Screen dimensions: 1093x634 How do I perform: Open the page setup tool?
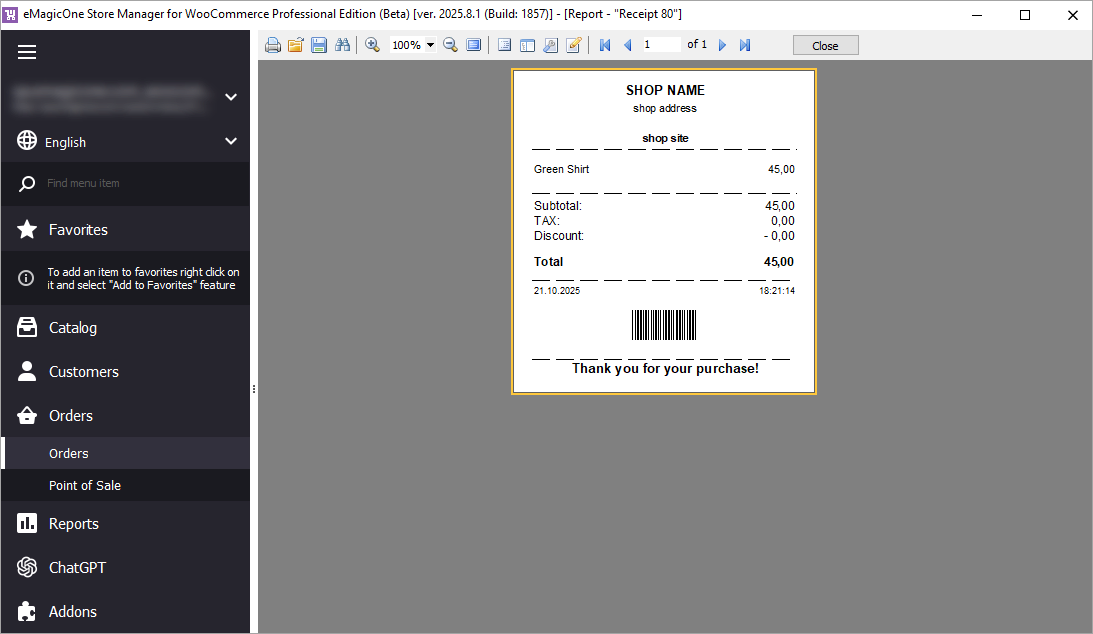550,44
